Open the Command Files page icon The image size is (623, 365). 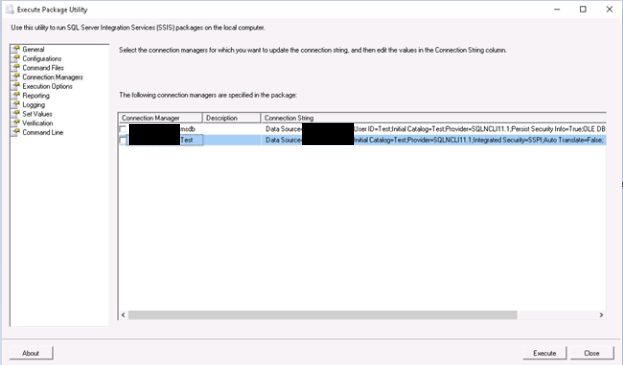[x=15, y=68]
